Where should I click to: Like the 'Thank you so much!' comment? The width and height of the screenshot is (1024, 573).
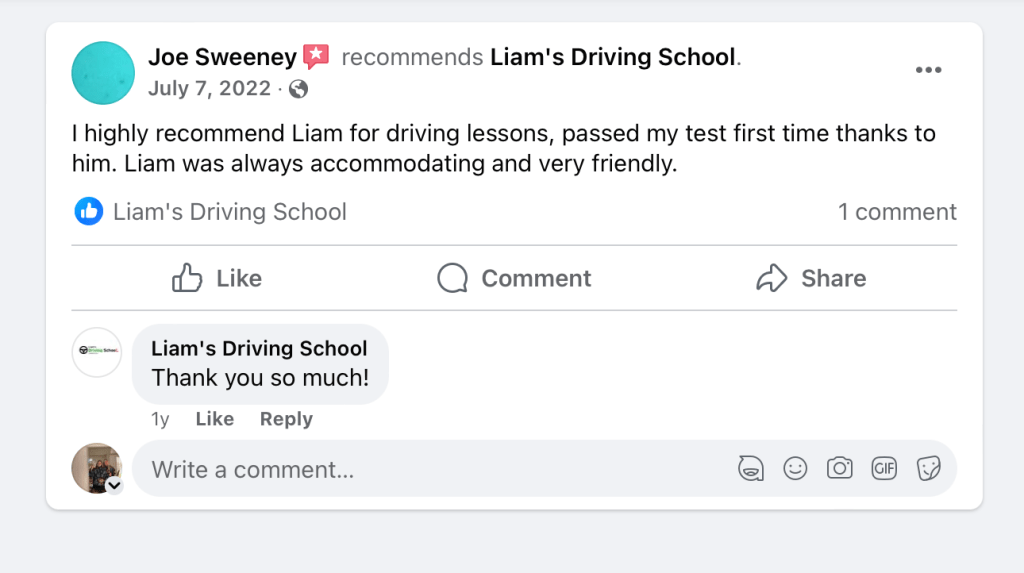tap(214, 419)
